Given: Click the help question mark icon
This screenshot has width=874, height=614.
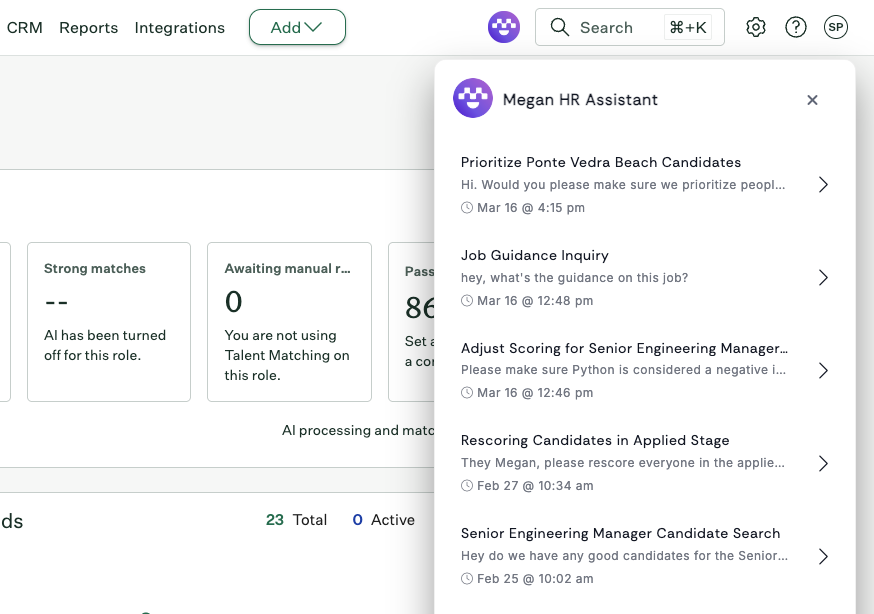Looking at the screenshot, I should click(796, 27).
